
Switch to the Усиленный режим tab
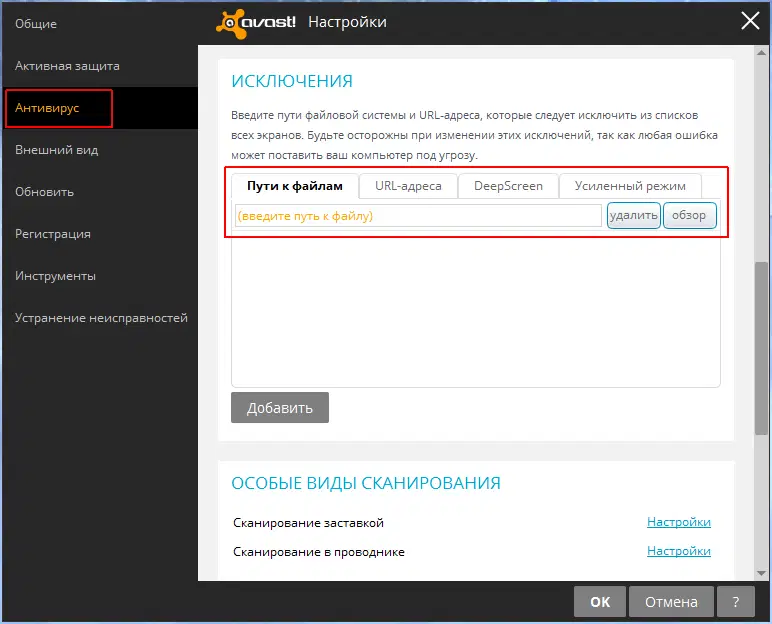[630, 186]
